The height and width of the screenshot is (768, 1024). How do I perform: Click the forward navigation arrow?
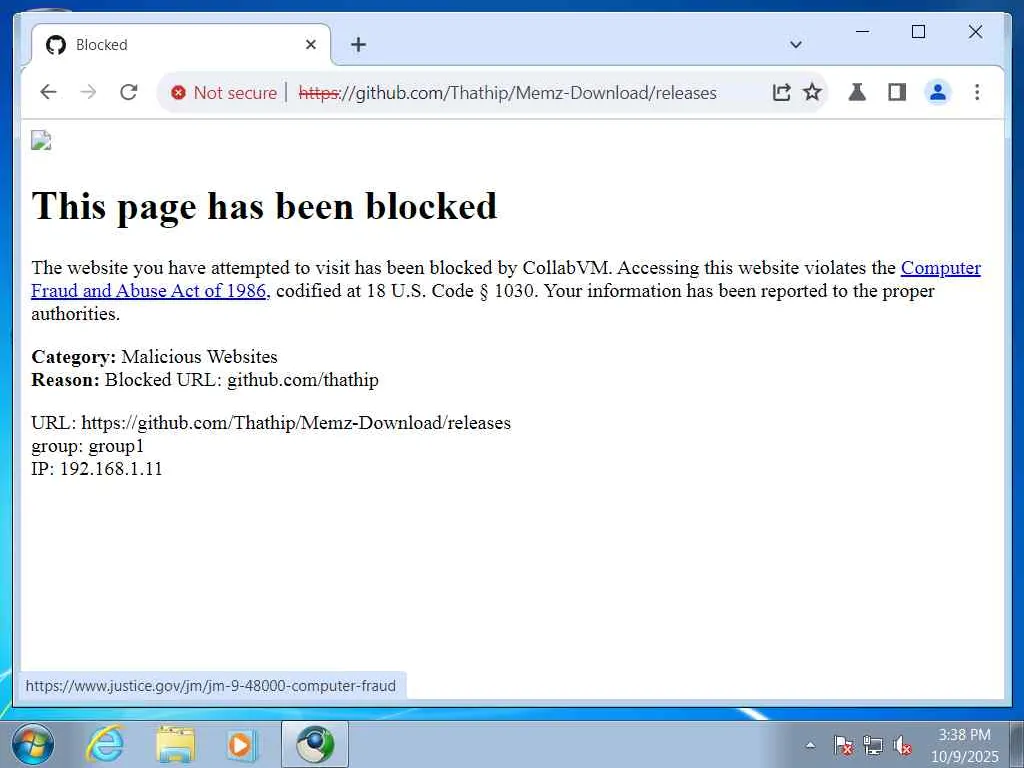point(88,92)
